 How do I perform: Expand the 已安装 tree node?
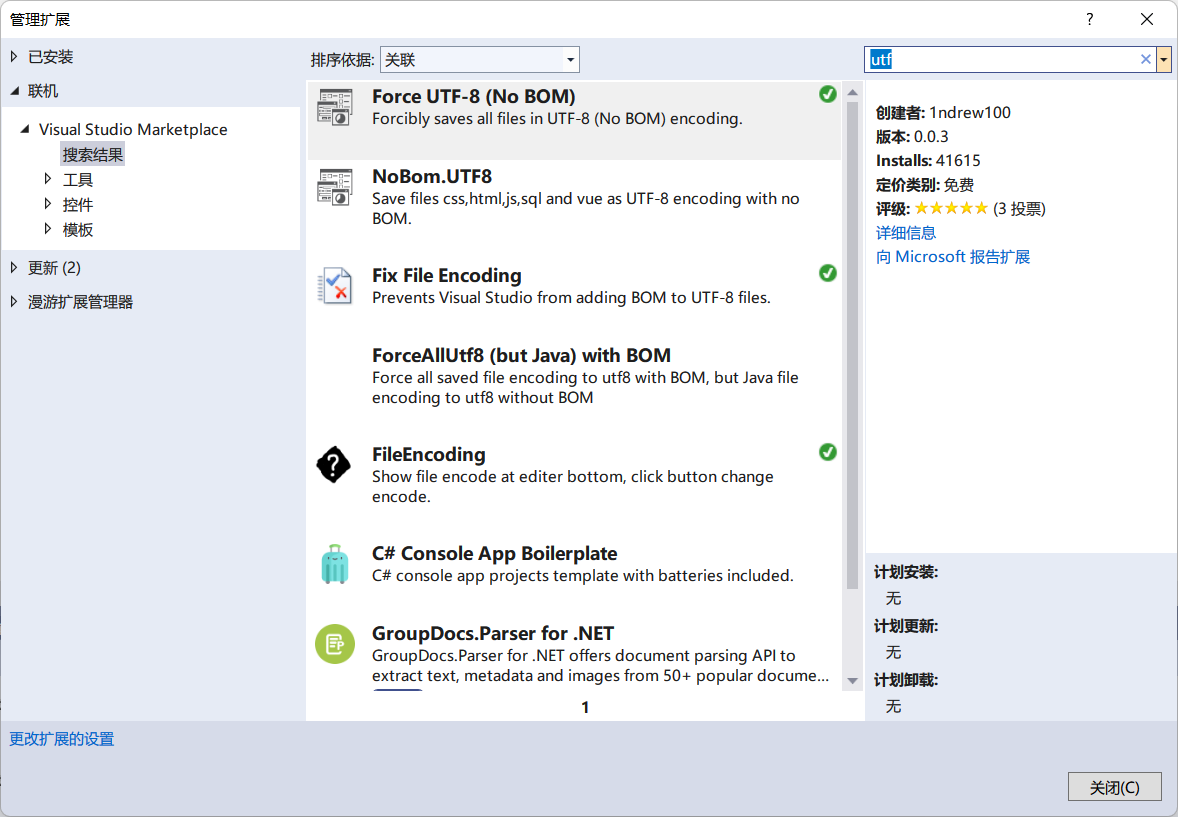tap(14, 56)
